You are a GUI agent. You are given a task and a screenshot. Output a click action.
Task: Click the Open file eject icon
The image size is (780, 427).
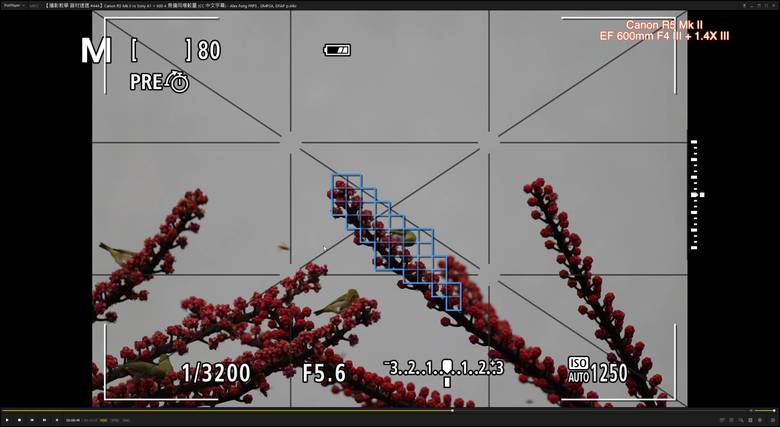click(57, 420)
